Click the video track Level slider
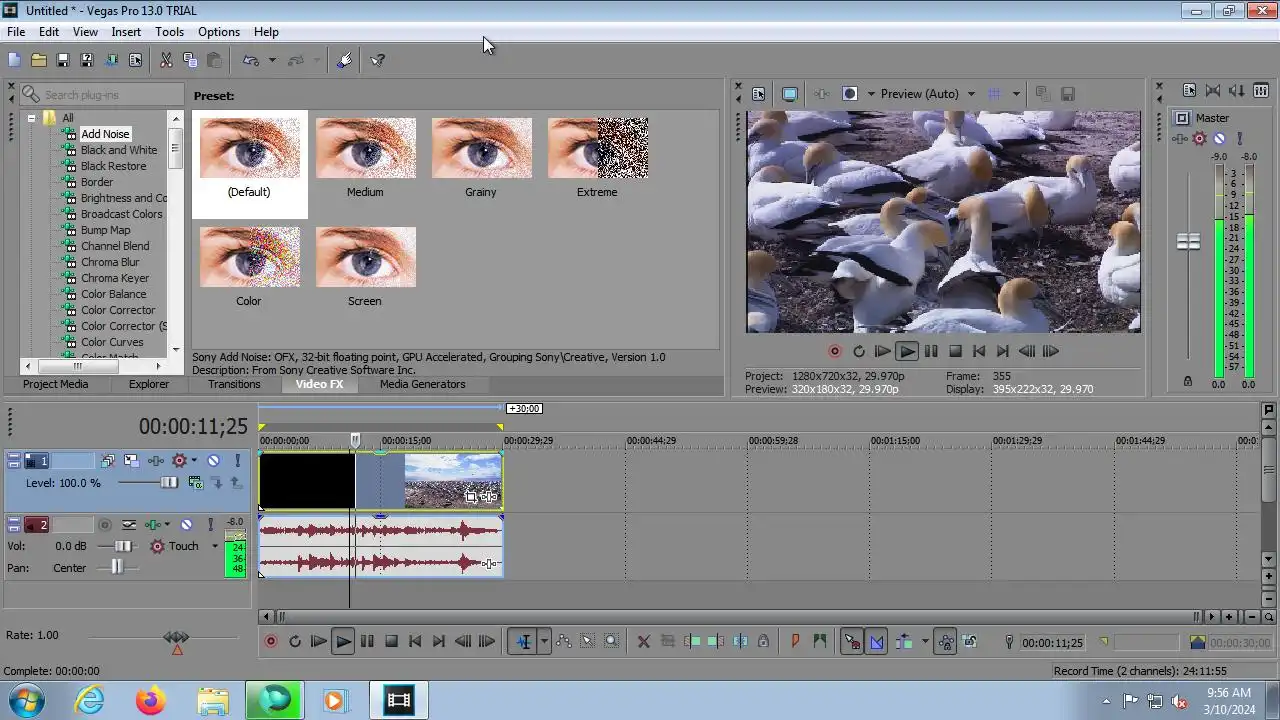Image resolution: width=1280 pixels, height=720 pixels. click(168, 483)
